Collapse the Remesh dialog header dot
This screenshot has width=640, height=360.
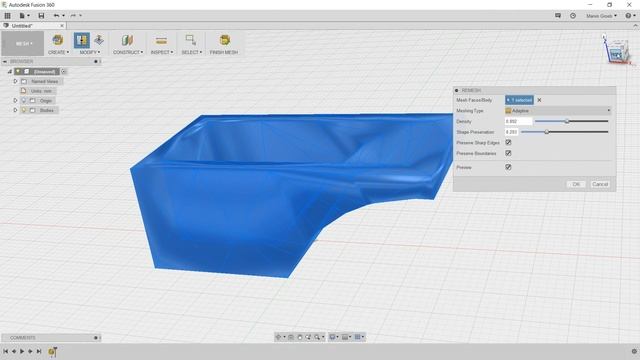point(457,90)
